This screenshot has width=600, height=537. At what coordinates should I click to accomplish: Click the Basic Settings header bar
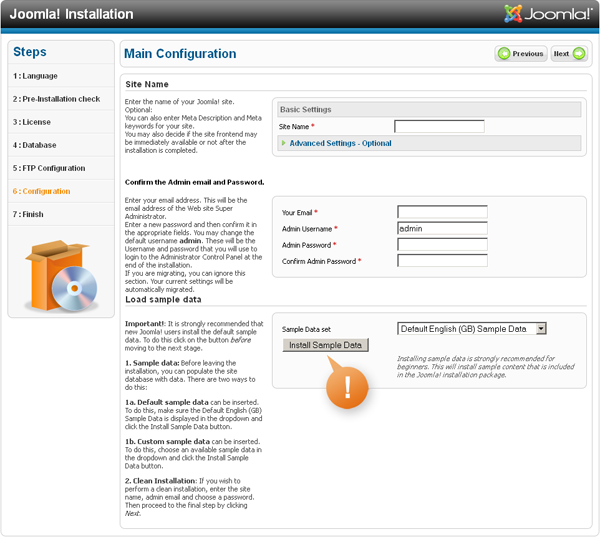pos(429,109)
